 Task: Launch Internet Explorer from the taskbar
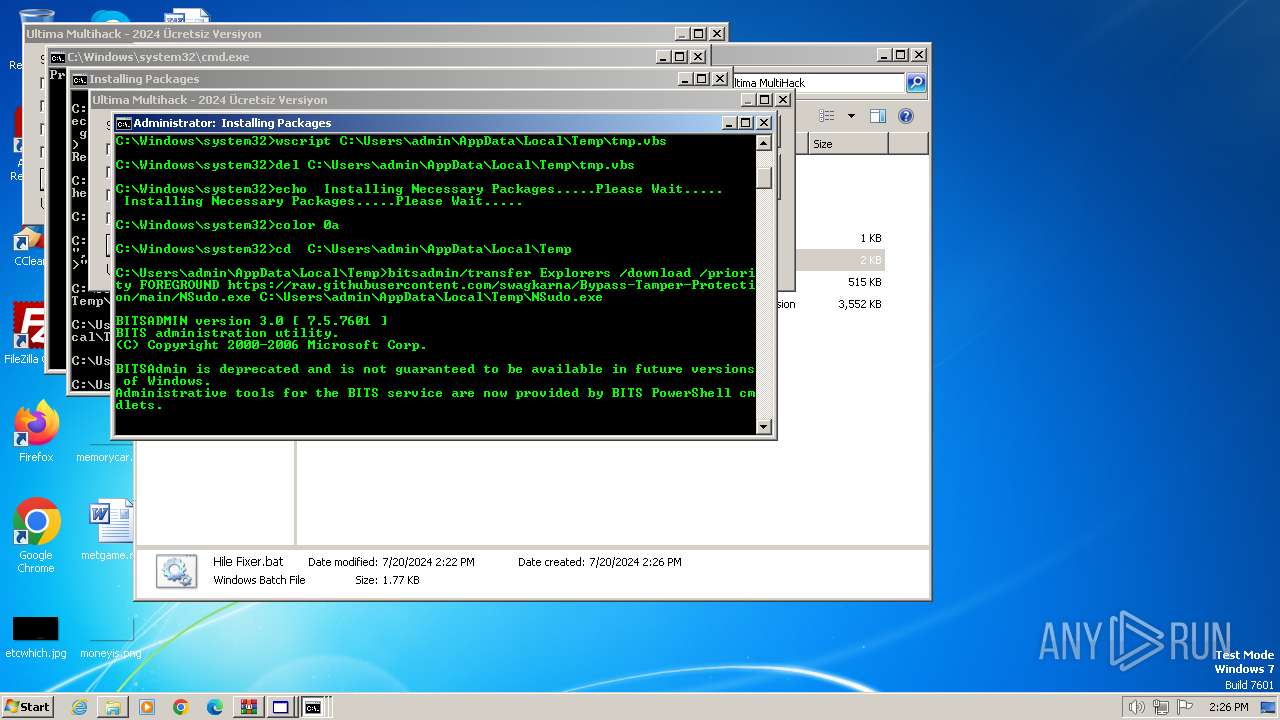tap(79, 707)
